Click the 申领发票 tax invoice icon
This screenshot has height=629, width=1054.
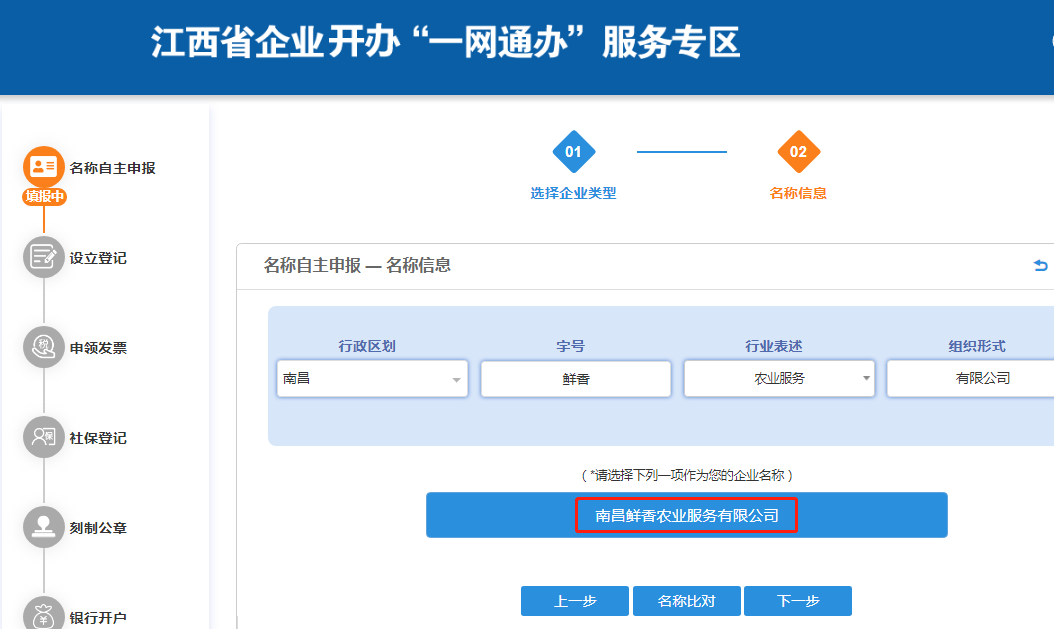(43, 347)
